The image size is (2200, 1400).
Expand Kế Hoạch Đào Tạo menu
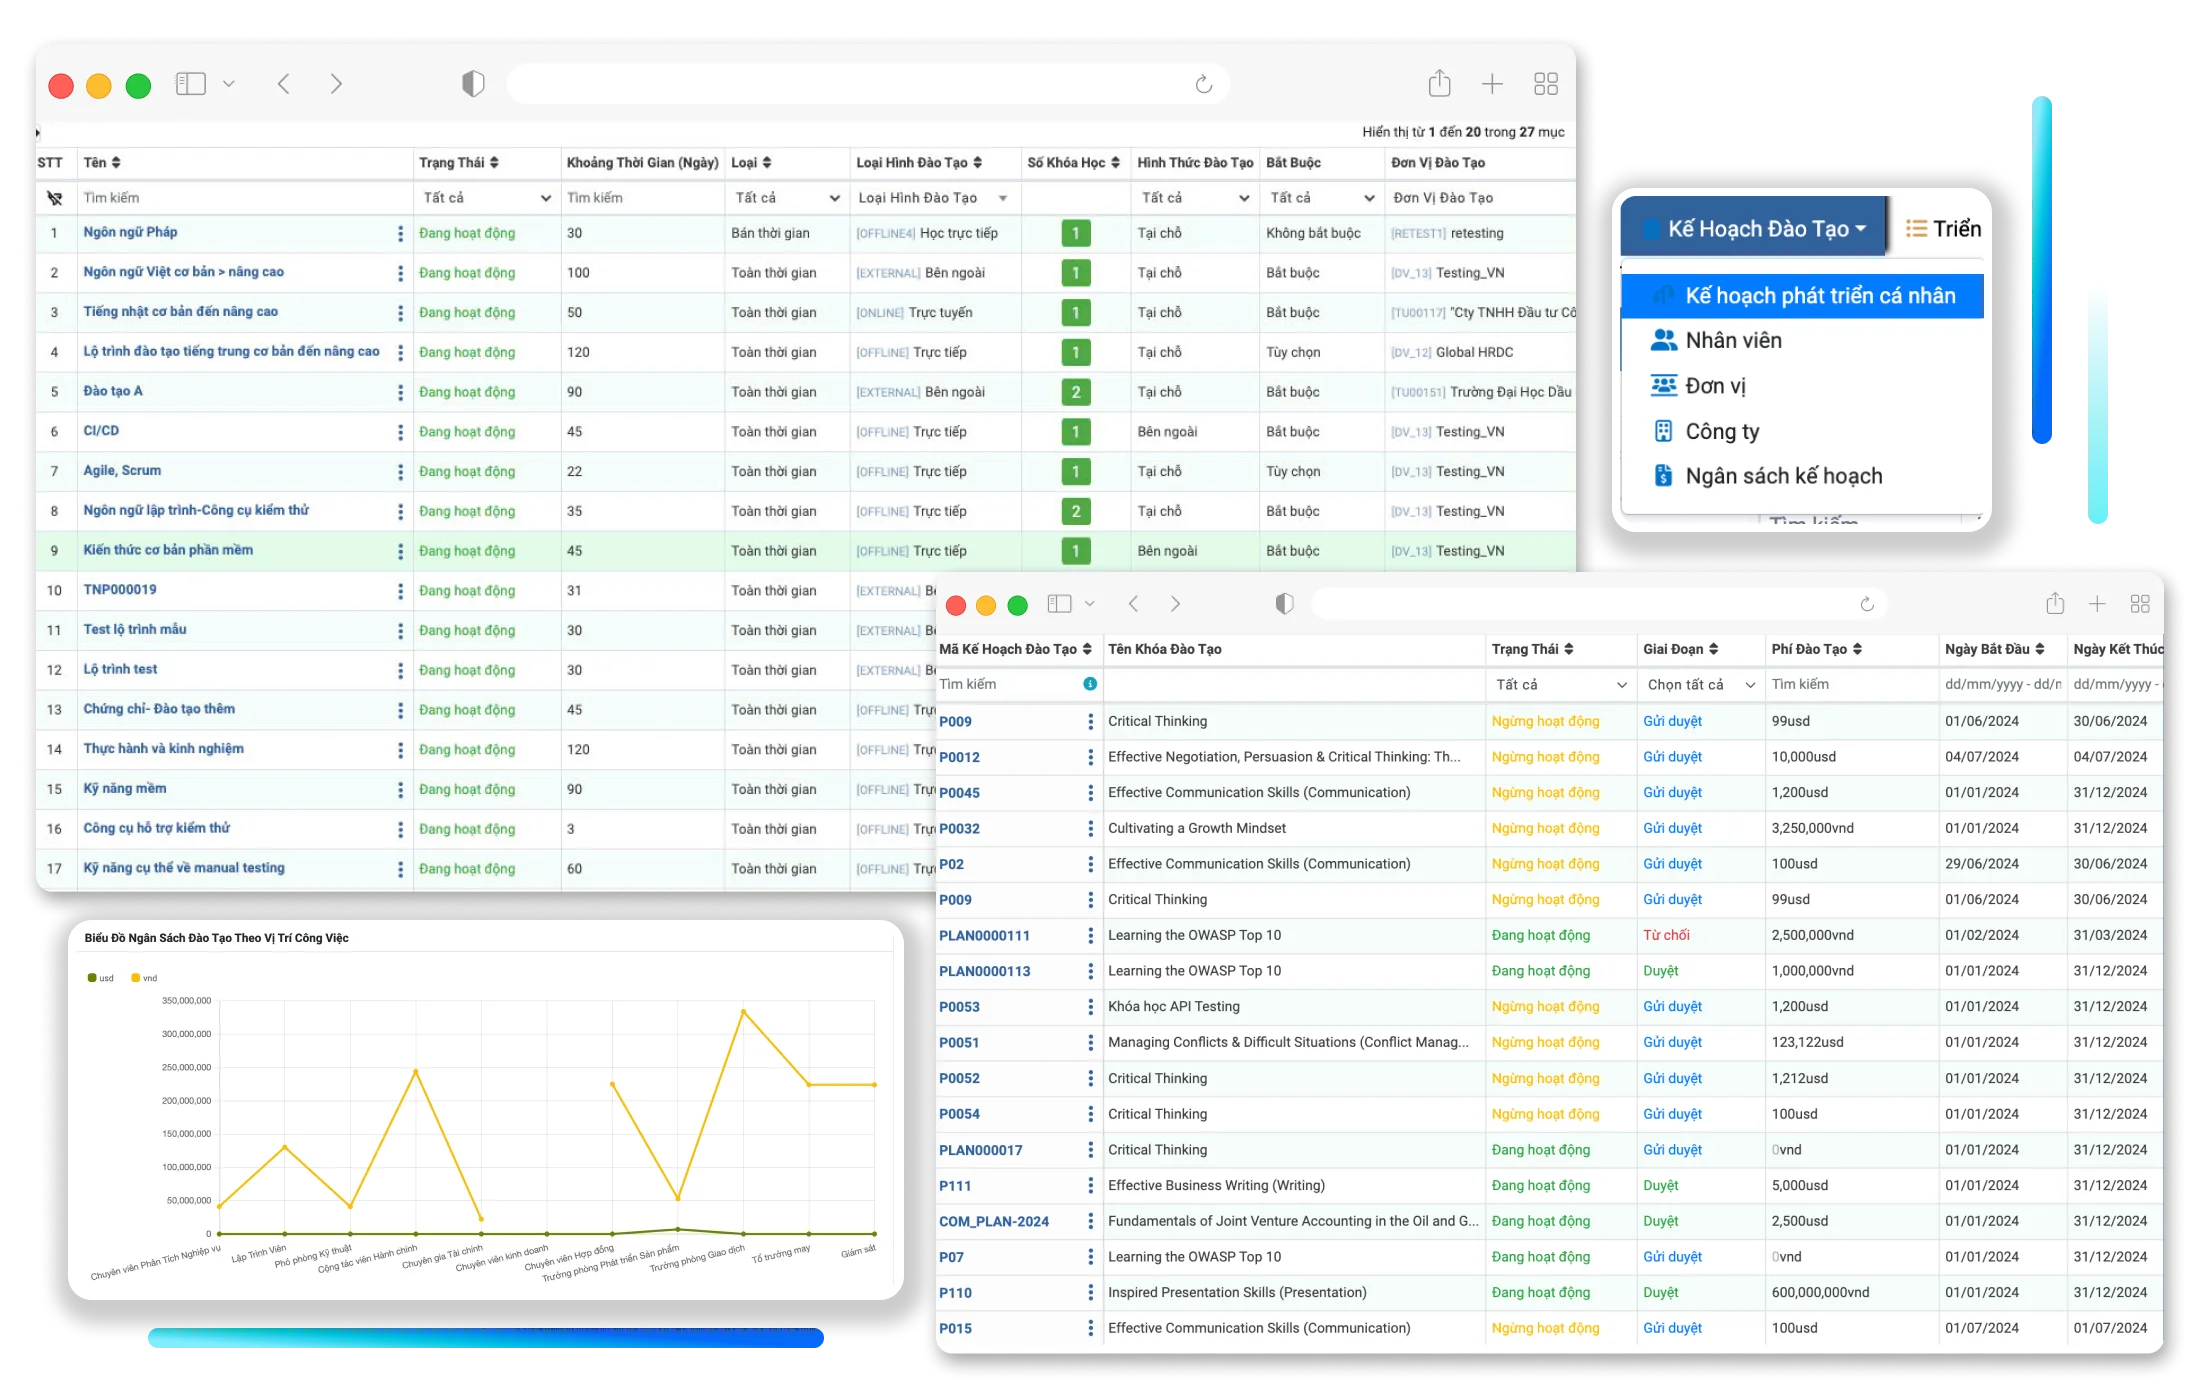(x=1754, y=229)
